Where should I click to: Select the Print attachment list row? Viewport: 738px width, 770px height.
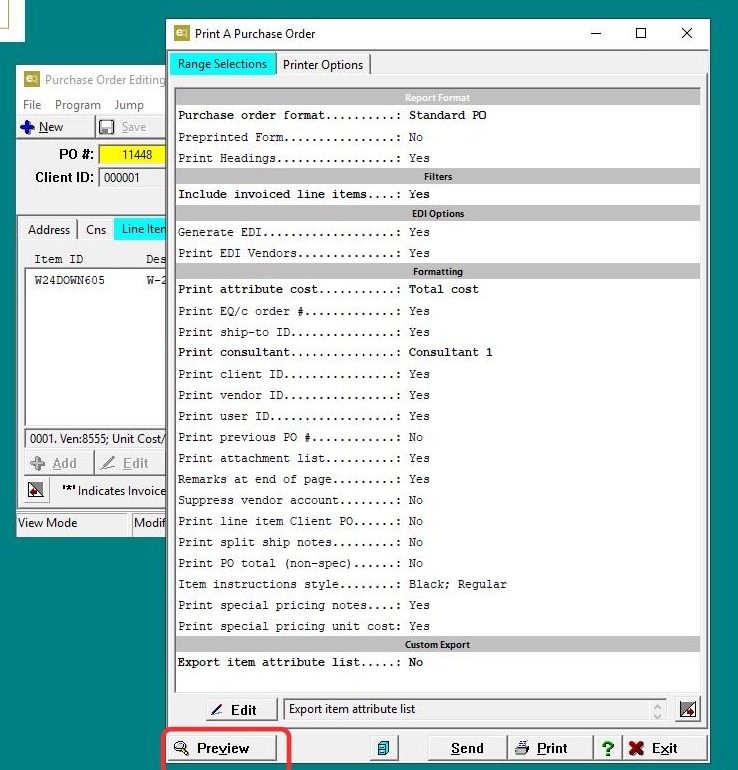tap(437, 458)
